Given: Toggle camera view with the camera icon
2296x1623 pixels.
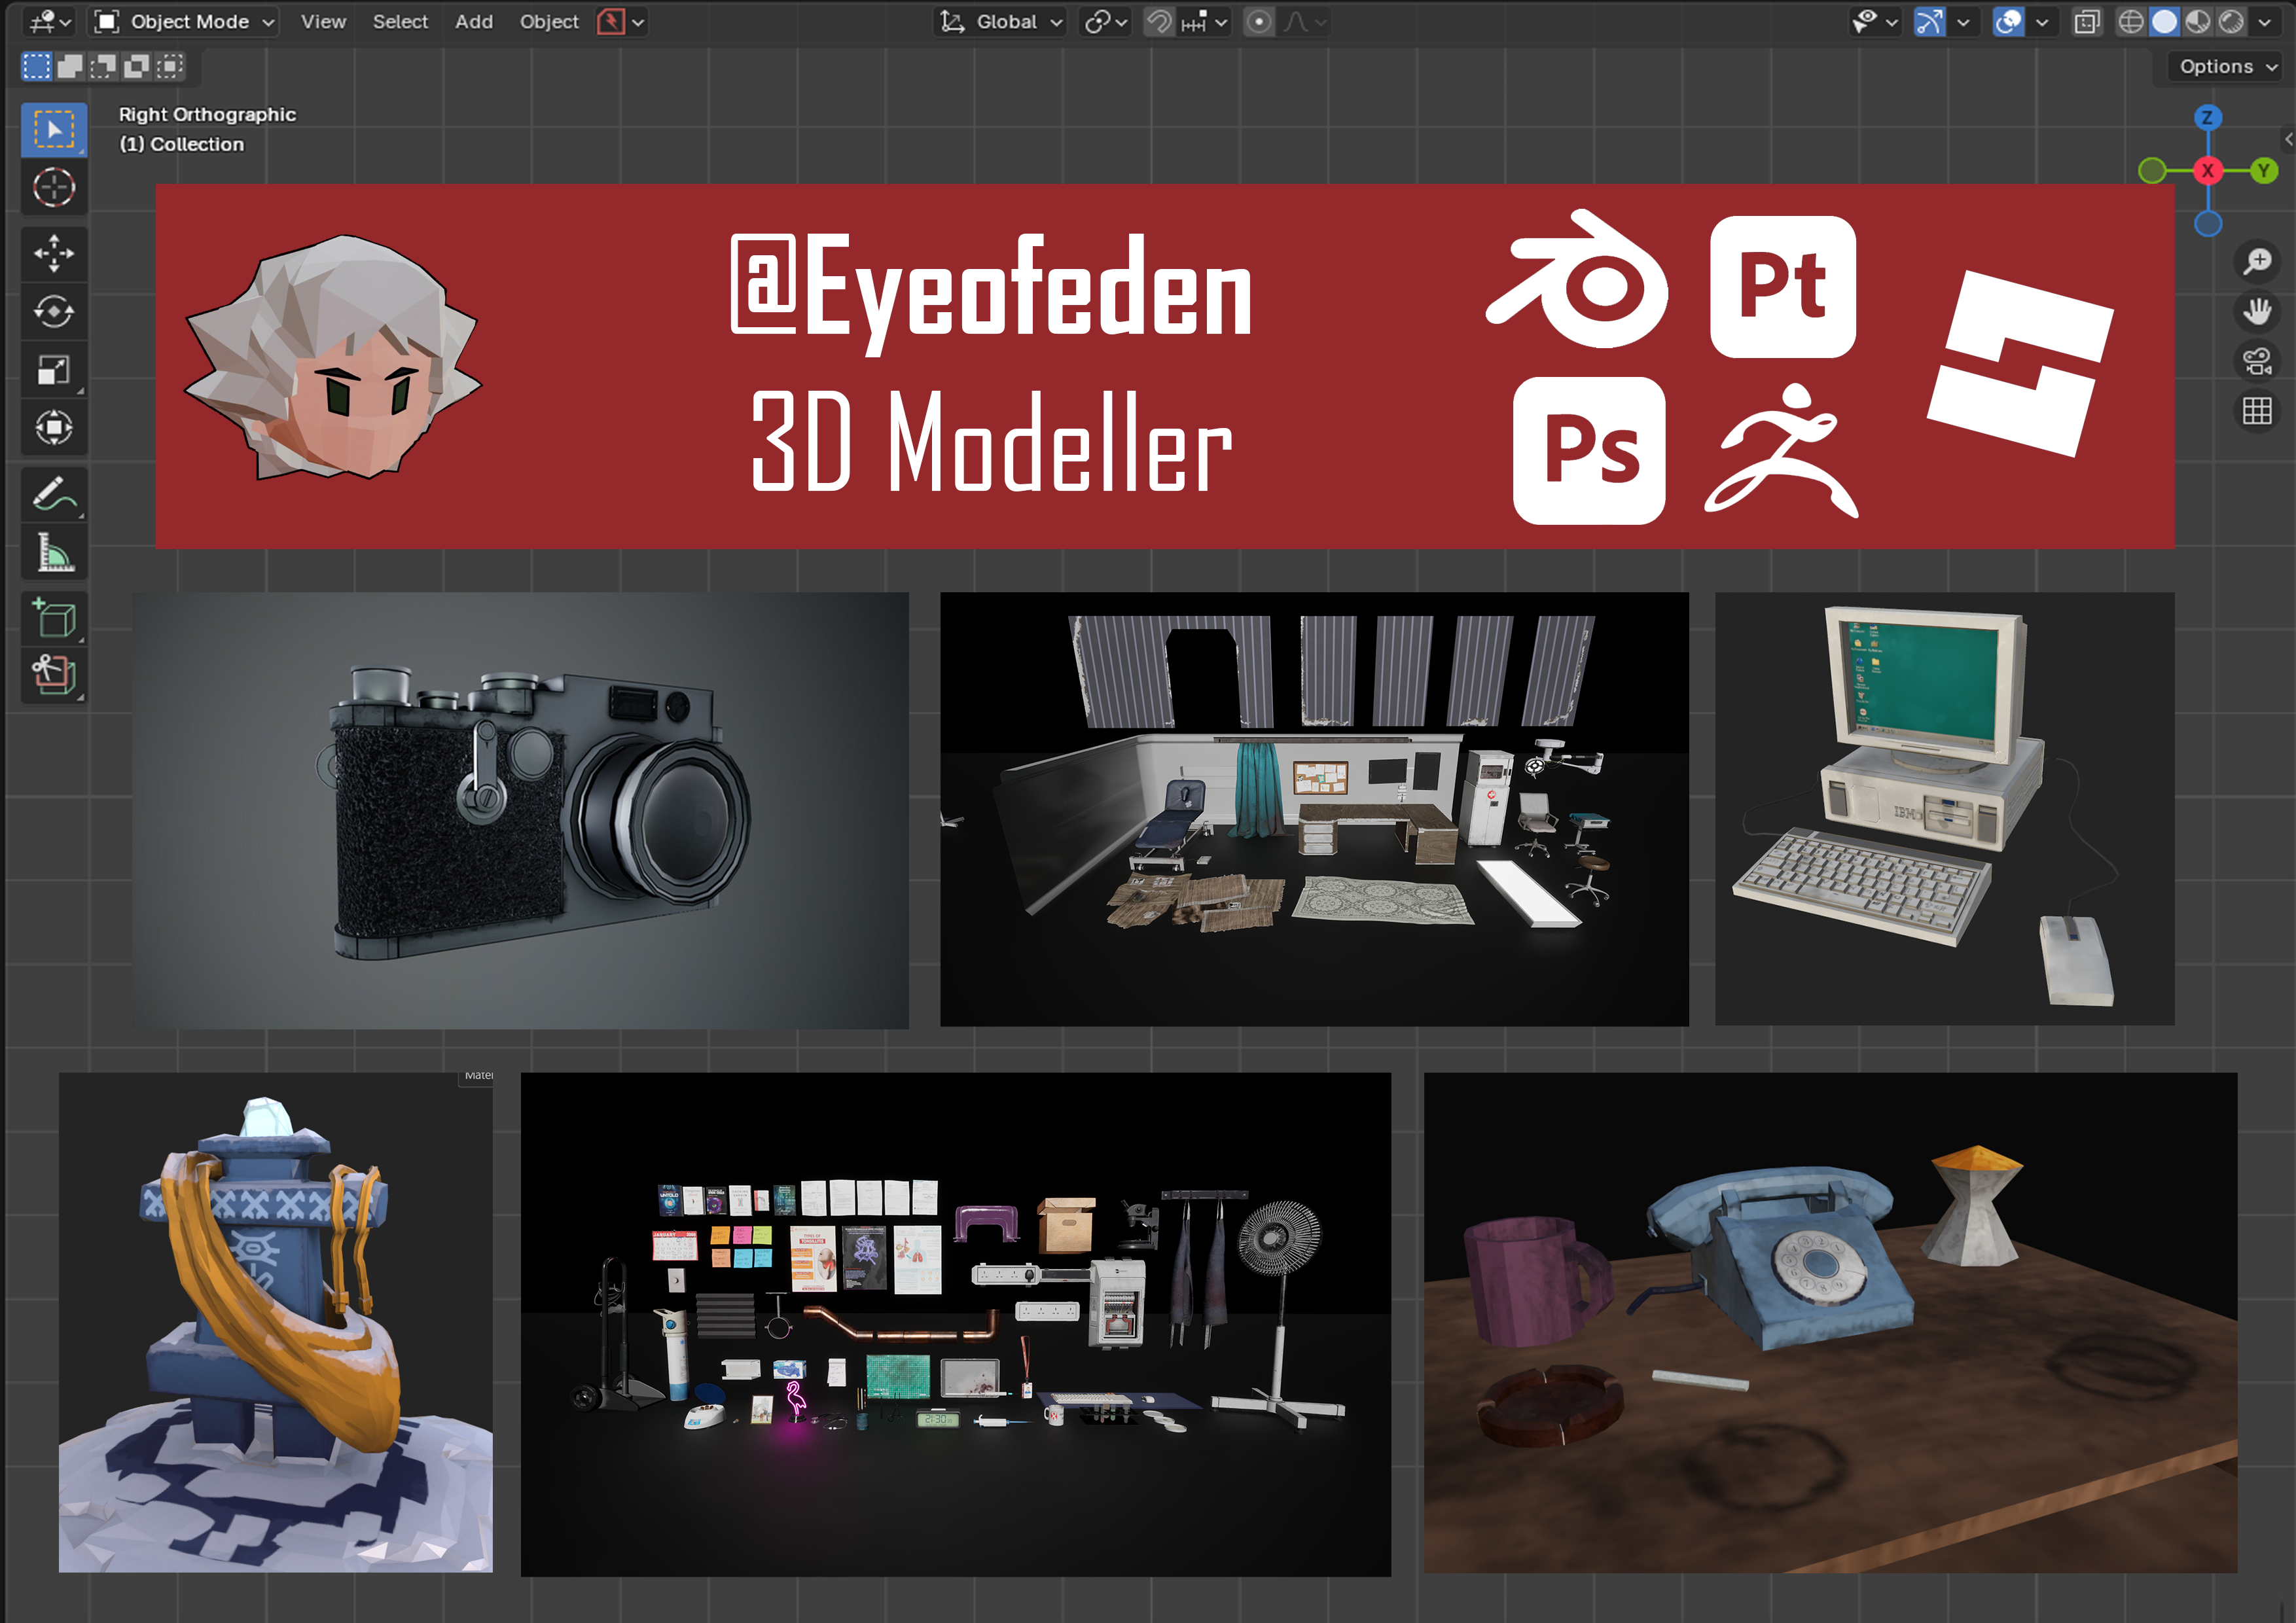Looking at the screenshot, I should click(2257, 361).
